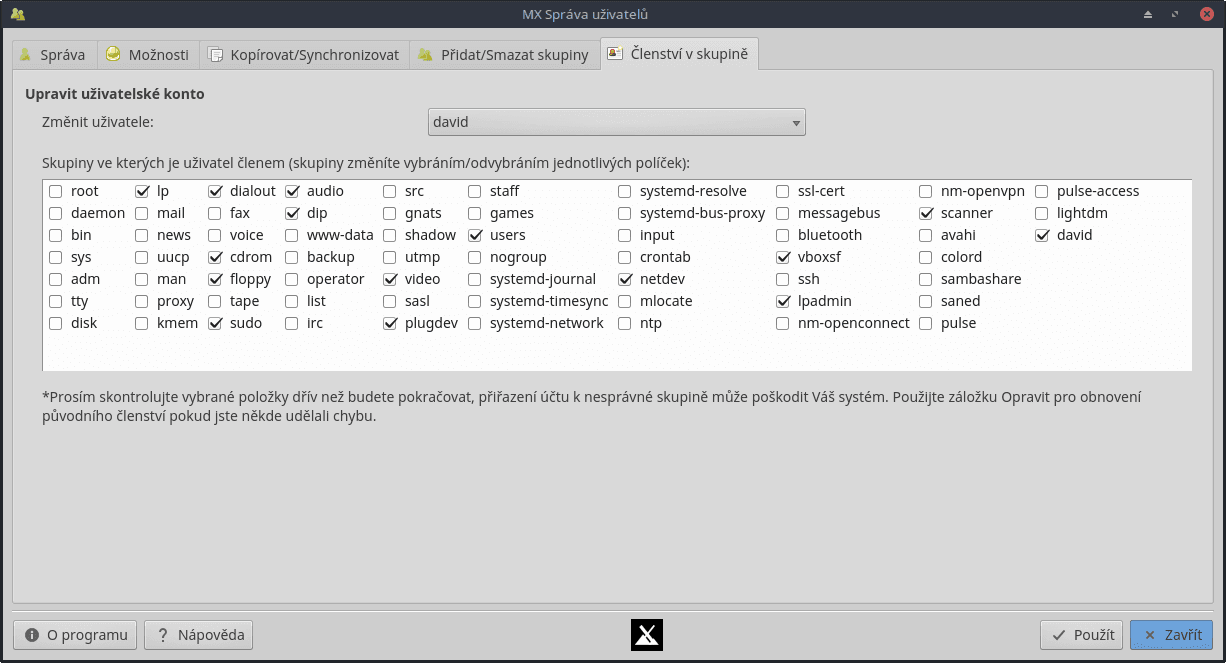The image size is (1226, 663).
Task: Click the duck icon on the Možnosti tab
Action: coord(113,55)
